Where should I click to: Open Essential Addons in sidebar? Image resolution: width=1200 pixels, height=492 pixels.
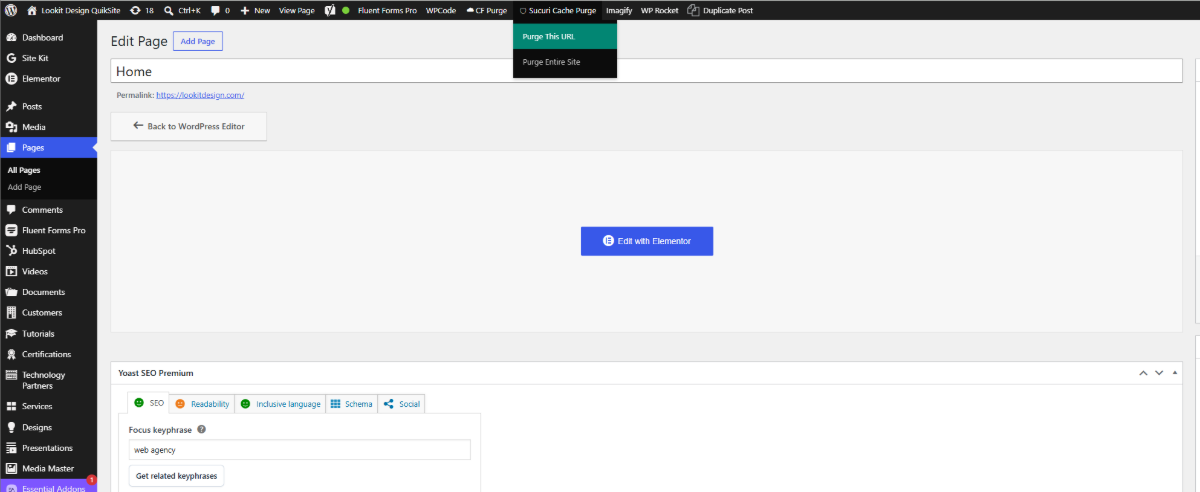[x=48, y=487]
